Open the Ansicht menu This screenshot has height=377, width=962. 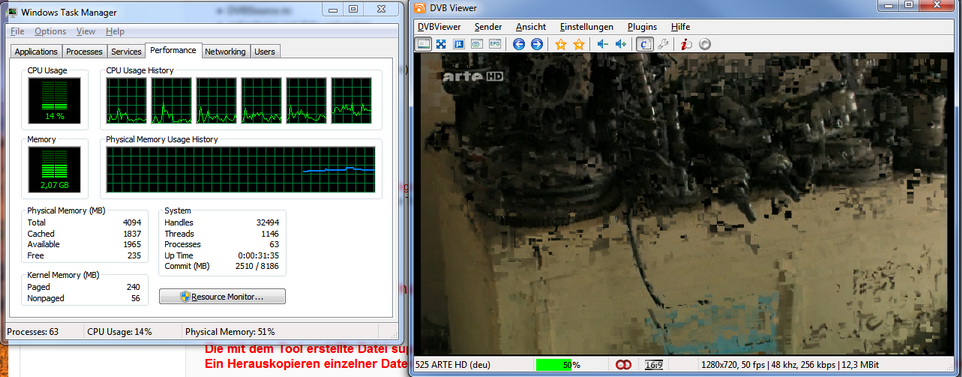coord(531,27)
